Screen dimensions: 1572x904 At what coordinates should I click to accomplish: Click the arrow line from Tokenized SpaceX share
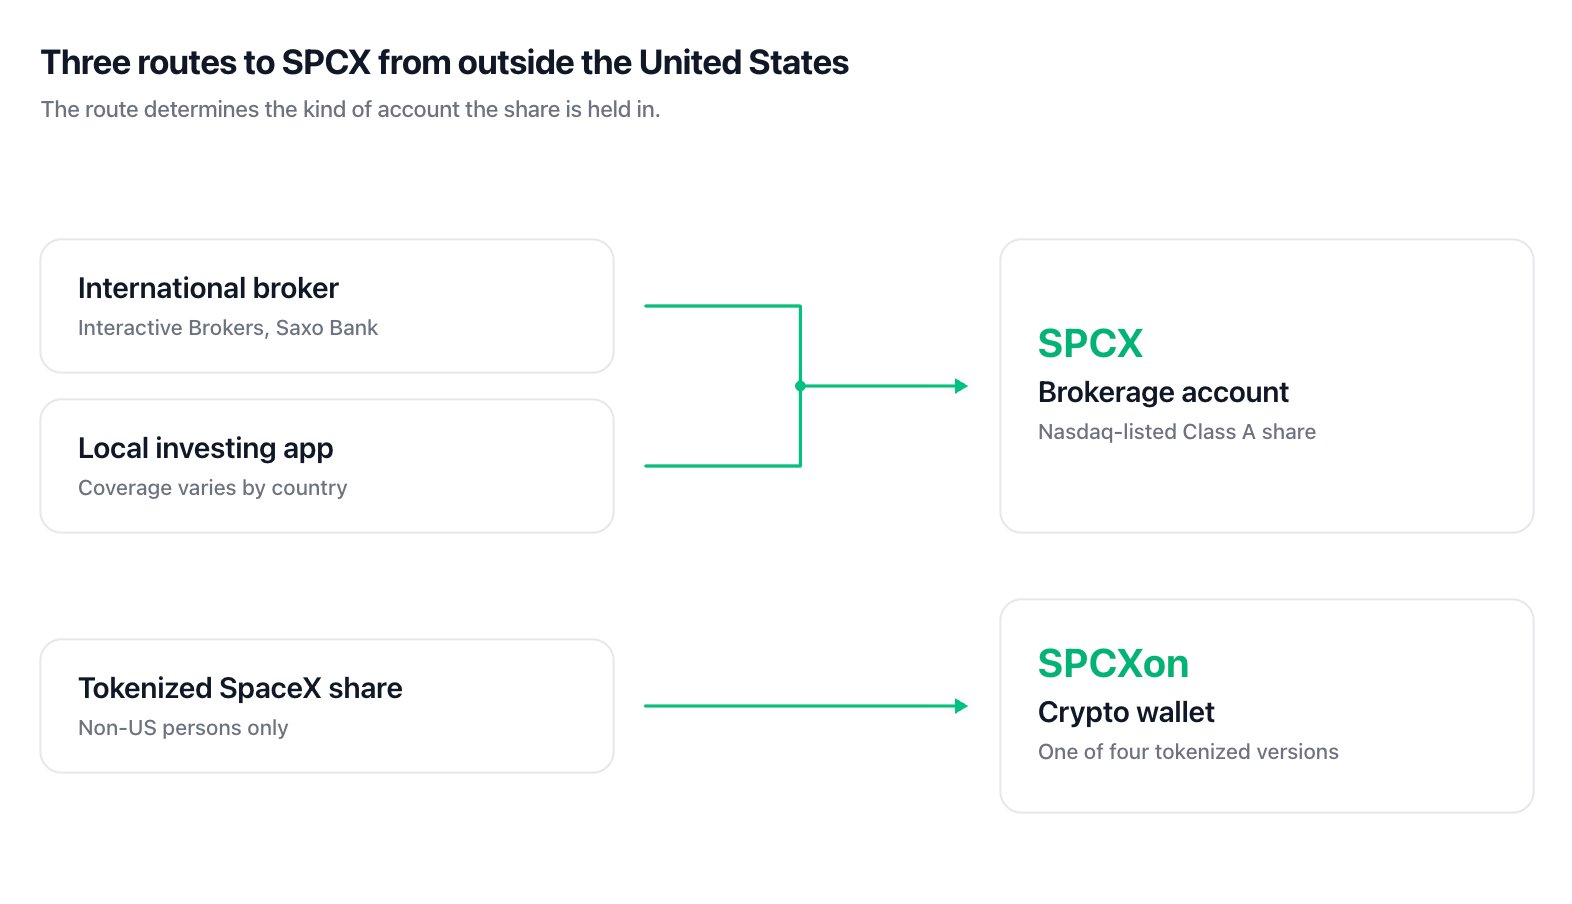point(800,706)
